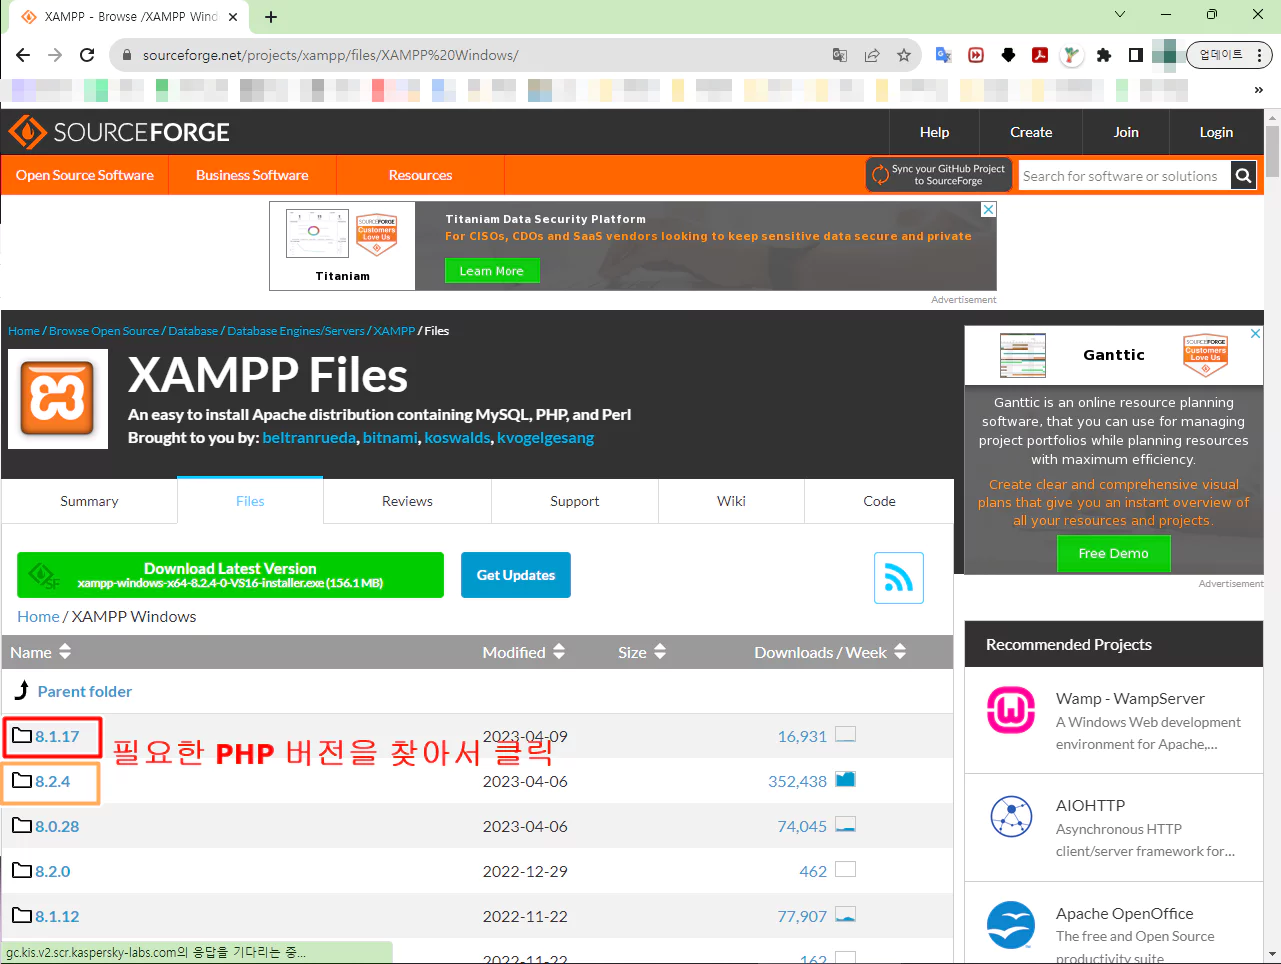Click the translate page icon in address bar
Viewport: 1281px width, 964px height.
(x=840, y=55)
